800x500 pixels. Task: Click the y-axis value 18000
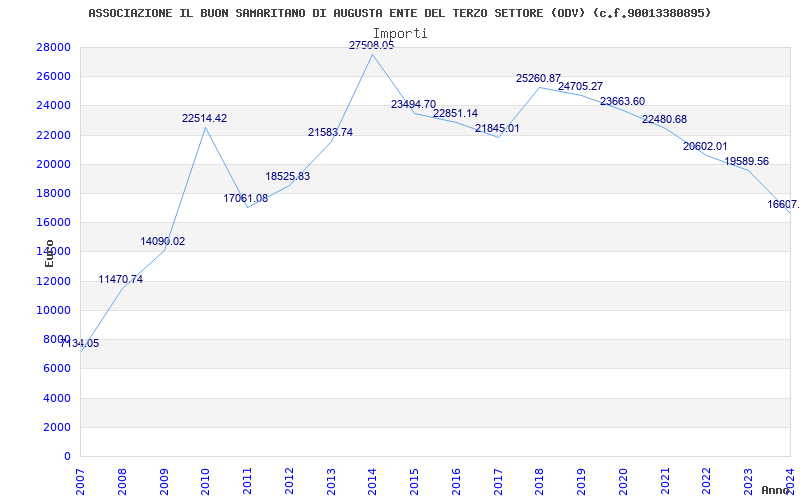coord(54,193)
